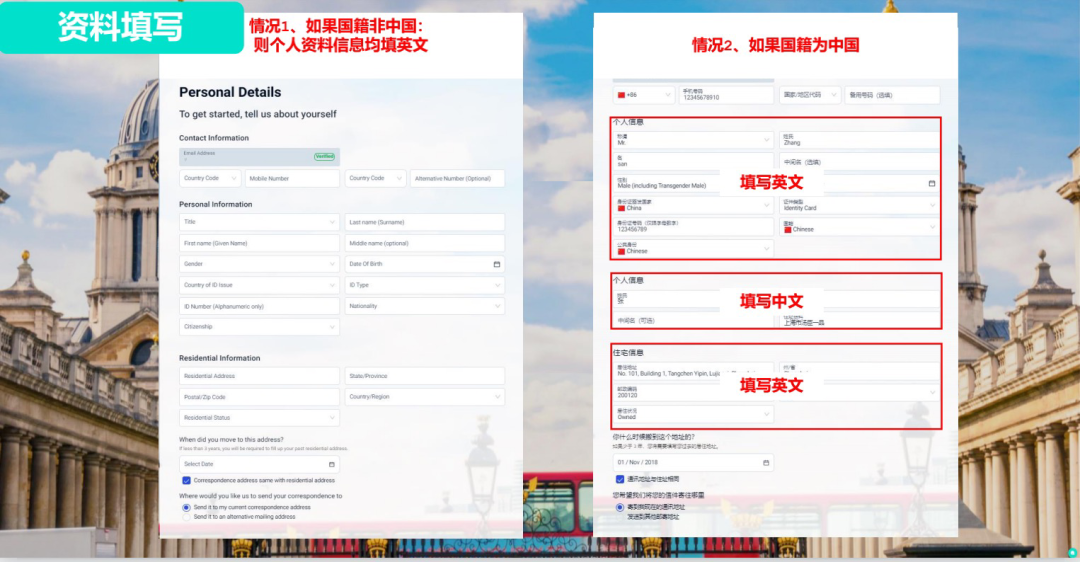Expand the Identity Card type dropdown
Viewport: 1080px width, 562px height.
pyautogui.click(x=859, y=205)
